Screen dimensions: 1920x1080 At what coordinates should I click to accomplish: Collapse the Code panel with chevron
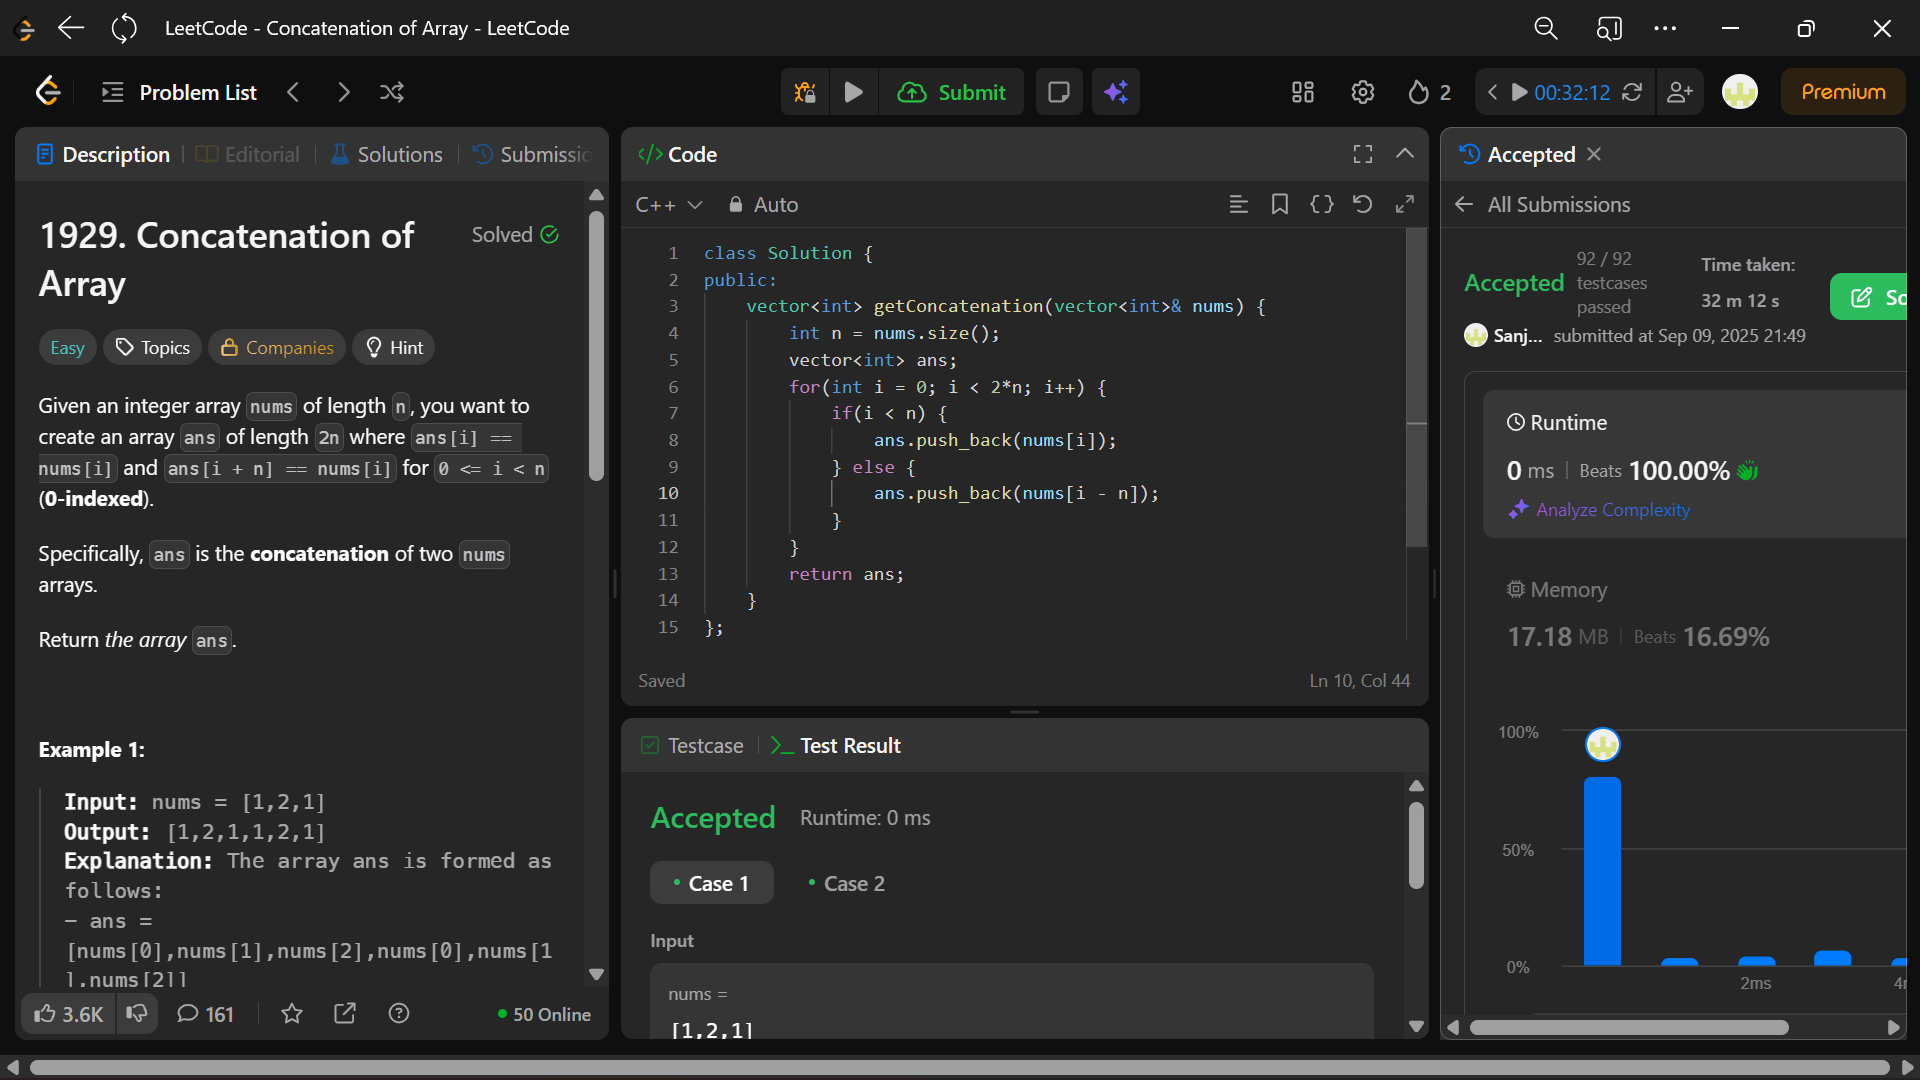1404,154
